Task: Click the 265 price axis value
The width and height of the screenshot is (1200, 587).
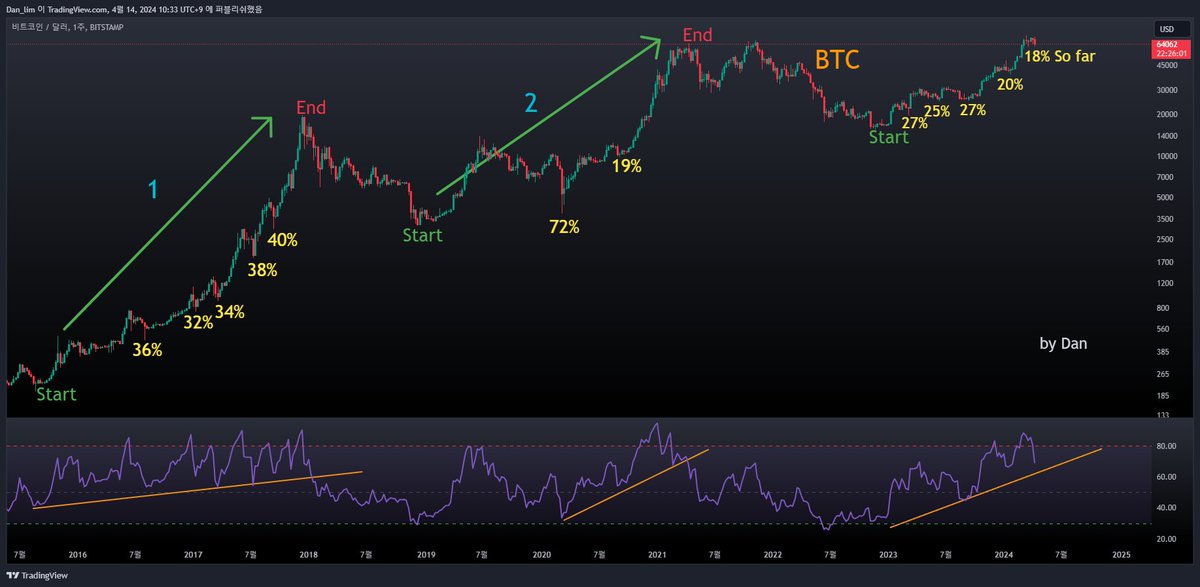Action: coord(1161,374)
